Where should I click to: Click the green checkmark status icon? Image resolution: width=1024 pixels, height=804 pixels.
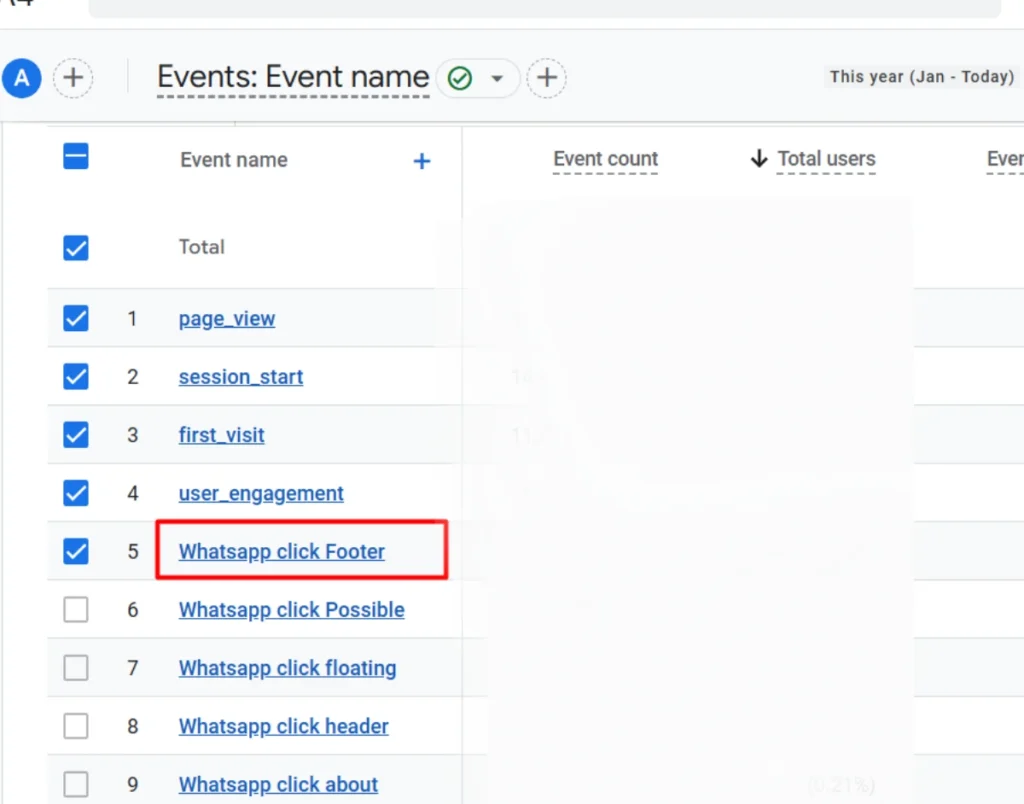tap(460, 78)
